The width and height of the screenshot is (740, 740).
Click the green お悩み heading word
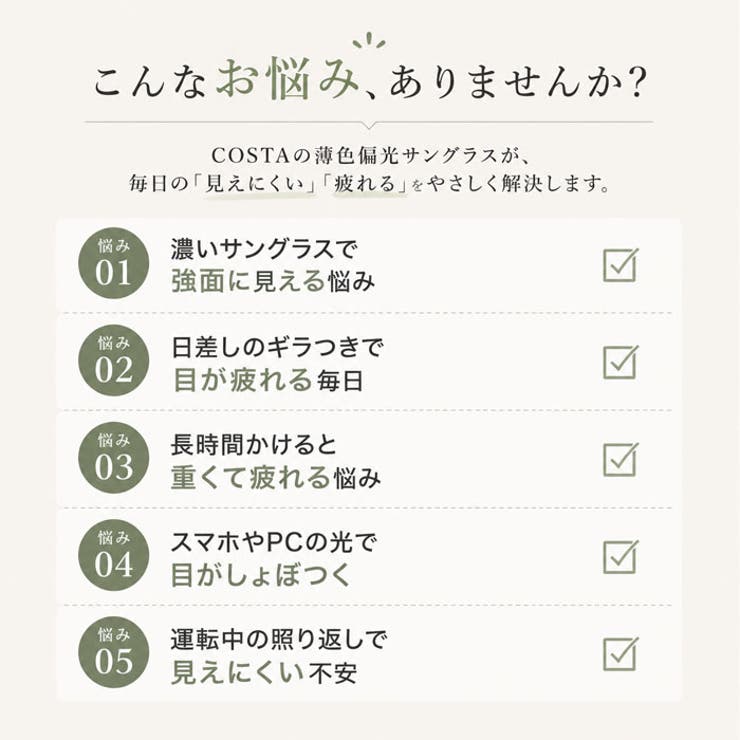[288, 79]
